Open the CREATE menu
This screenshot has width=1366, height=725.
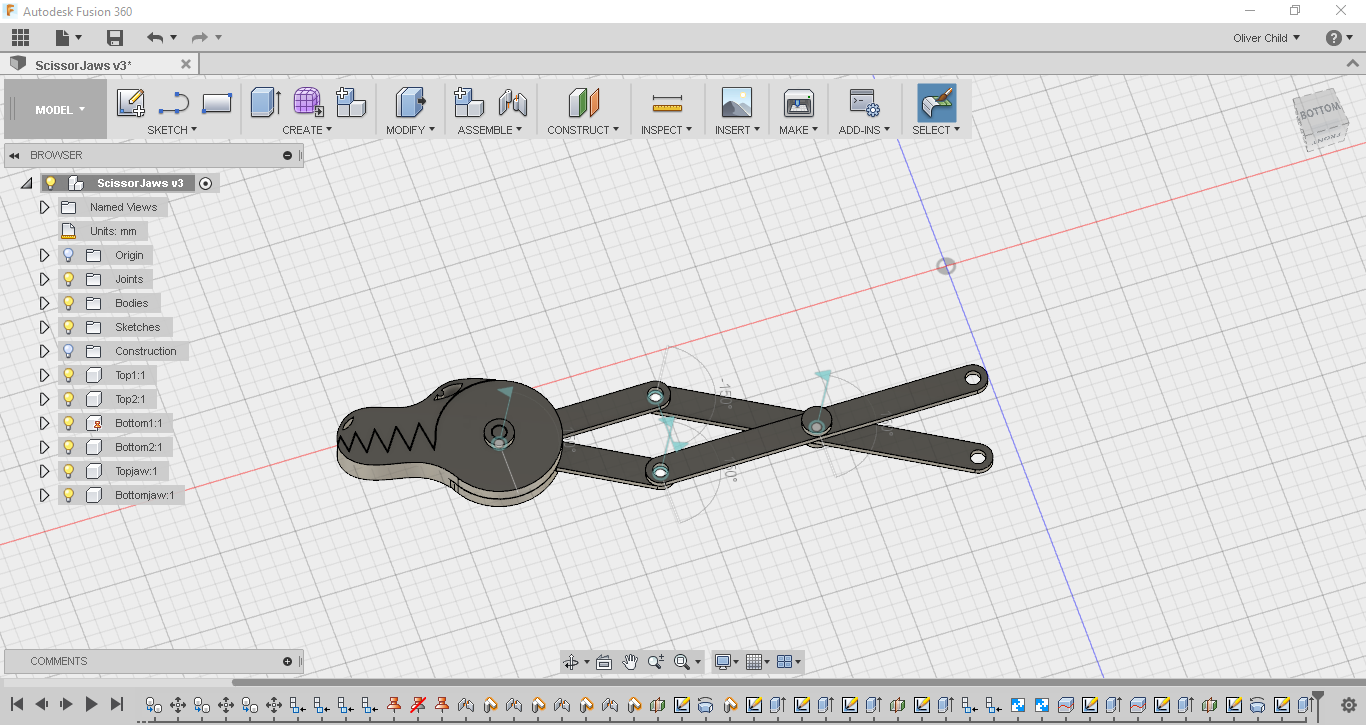click(x=307, y=130)
